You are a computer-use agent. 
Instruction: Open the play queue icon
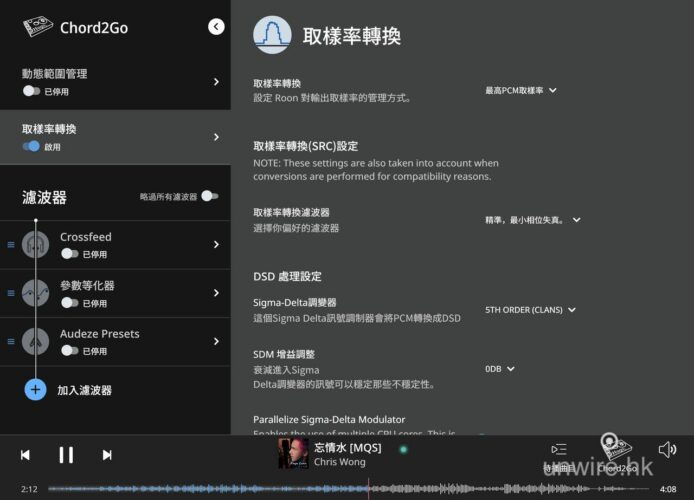559,451
